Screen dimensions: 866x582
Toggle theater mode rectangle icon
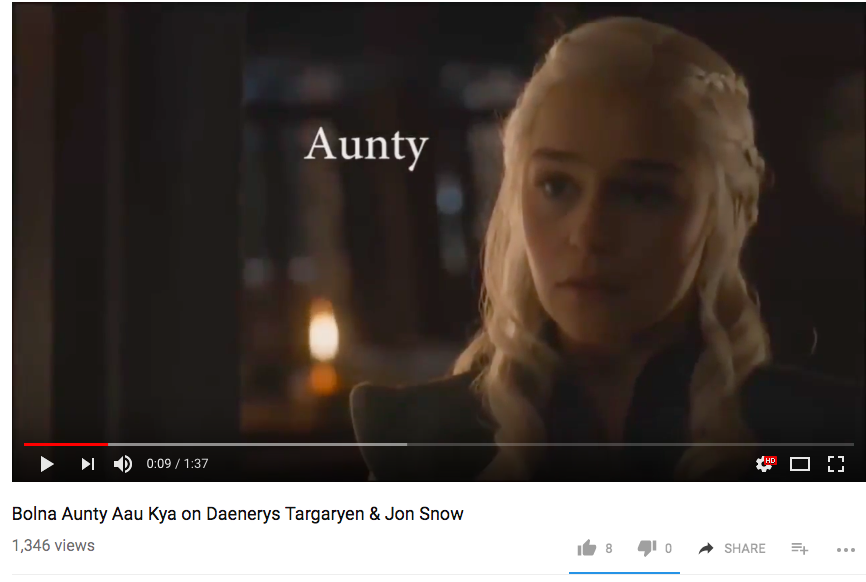pyautogui.click(x=800, y=464)
